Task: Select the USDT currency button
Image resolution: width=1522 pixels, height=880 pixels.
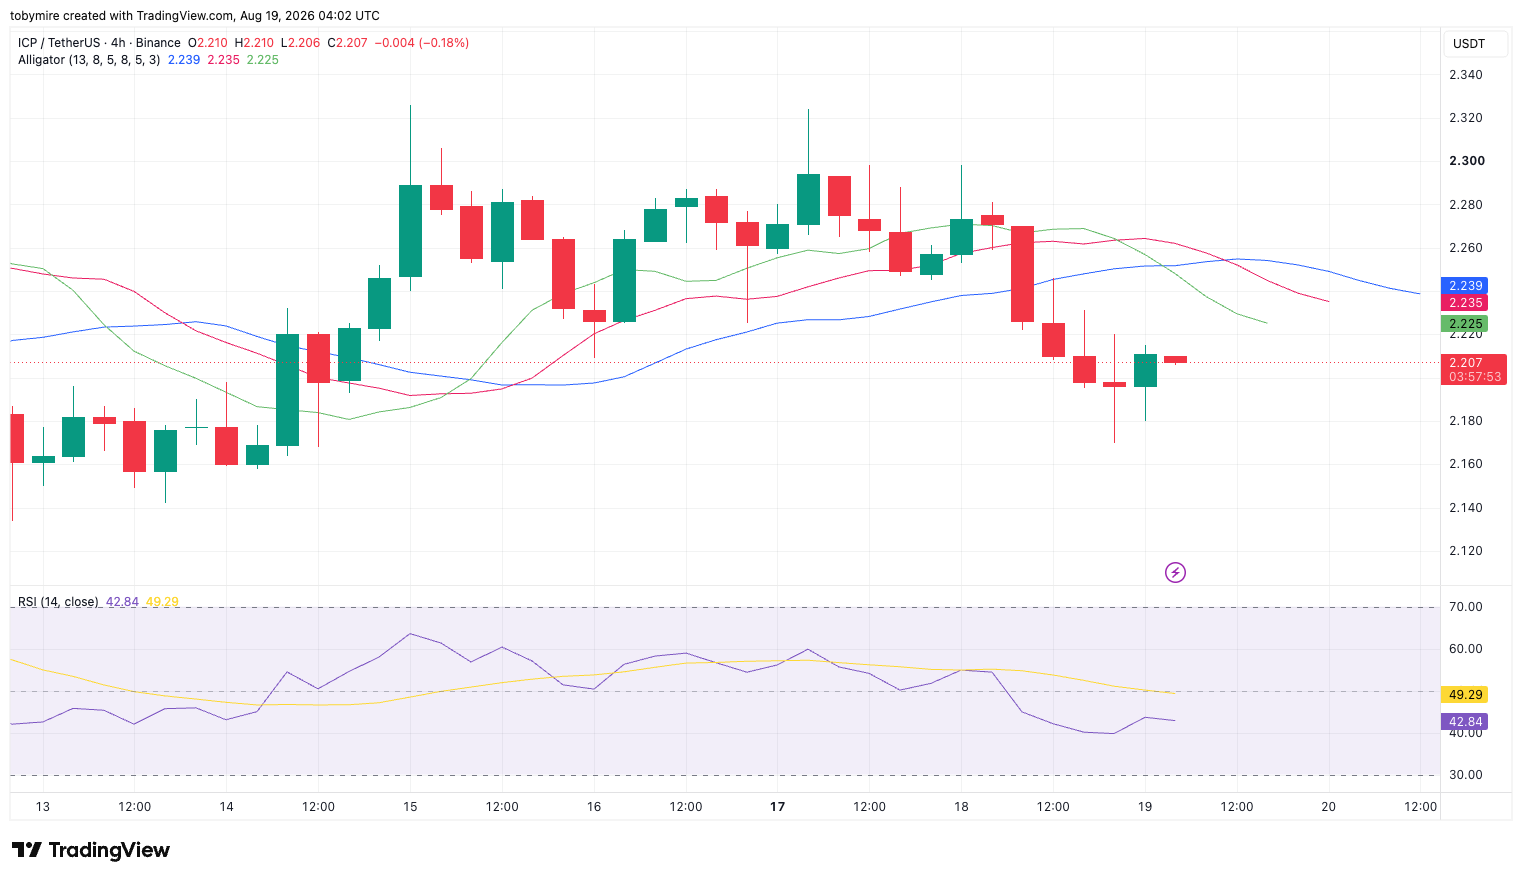Action: point(1469,44)
